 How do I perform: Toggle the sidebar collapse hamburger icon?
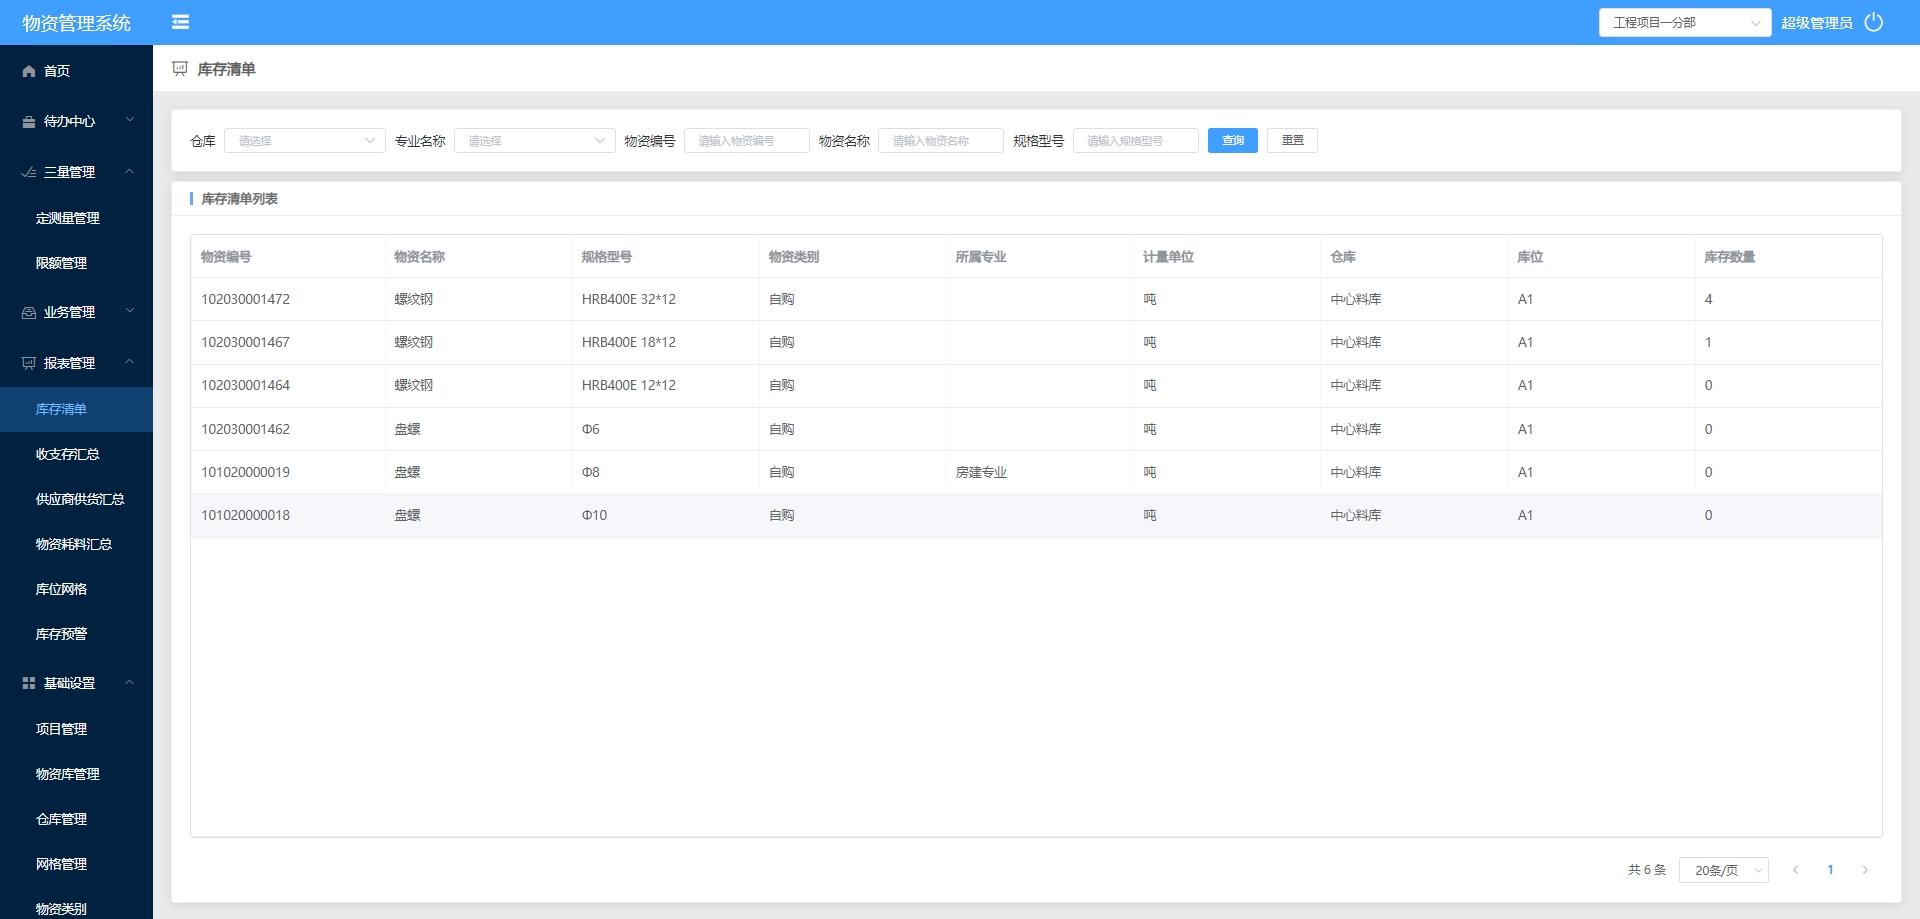pos(180,22)
